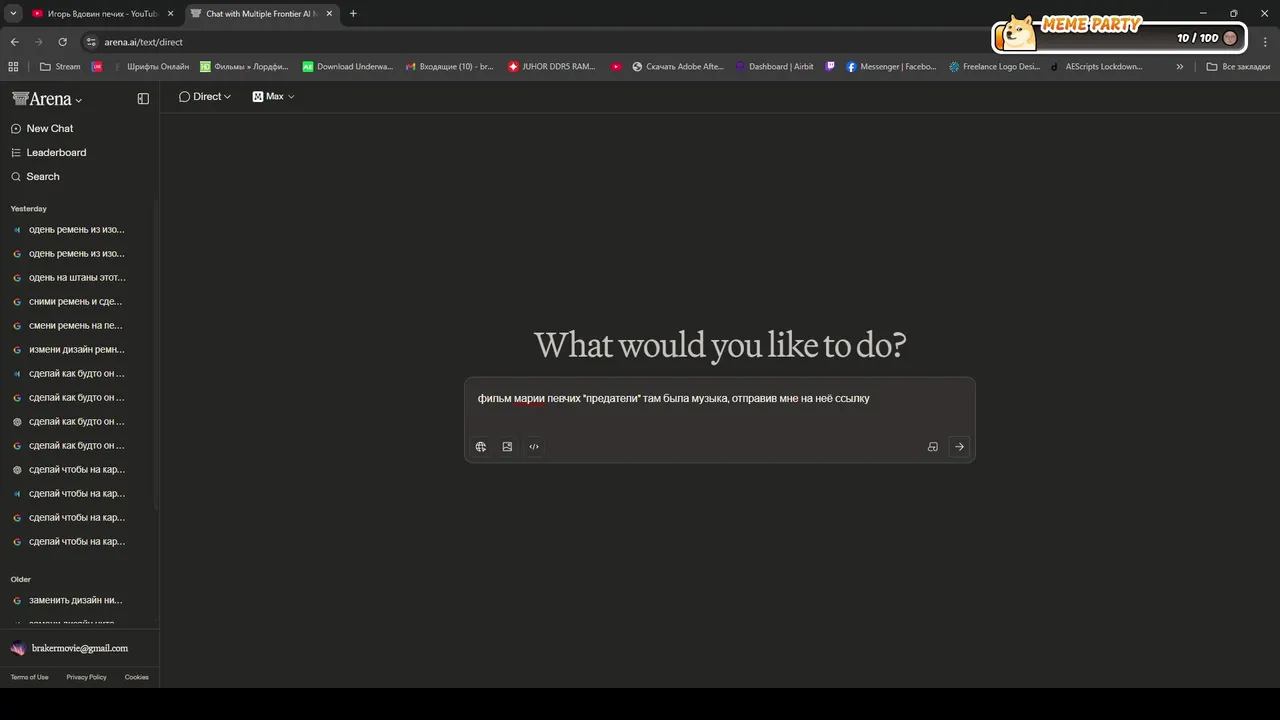Image resolution: width=1280 pixels, height=720 pixels.
Task: Reload the current page
Action: tap(62, 42)
